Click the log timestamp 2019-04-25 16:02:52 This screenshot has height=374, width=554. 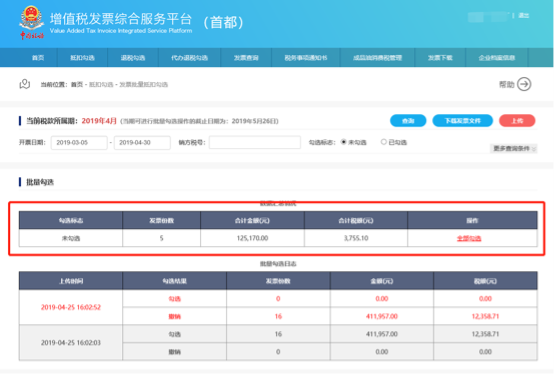click(71, 307)
